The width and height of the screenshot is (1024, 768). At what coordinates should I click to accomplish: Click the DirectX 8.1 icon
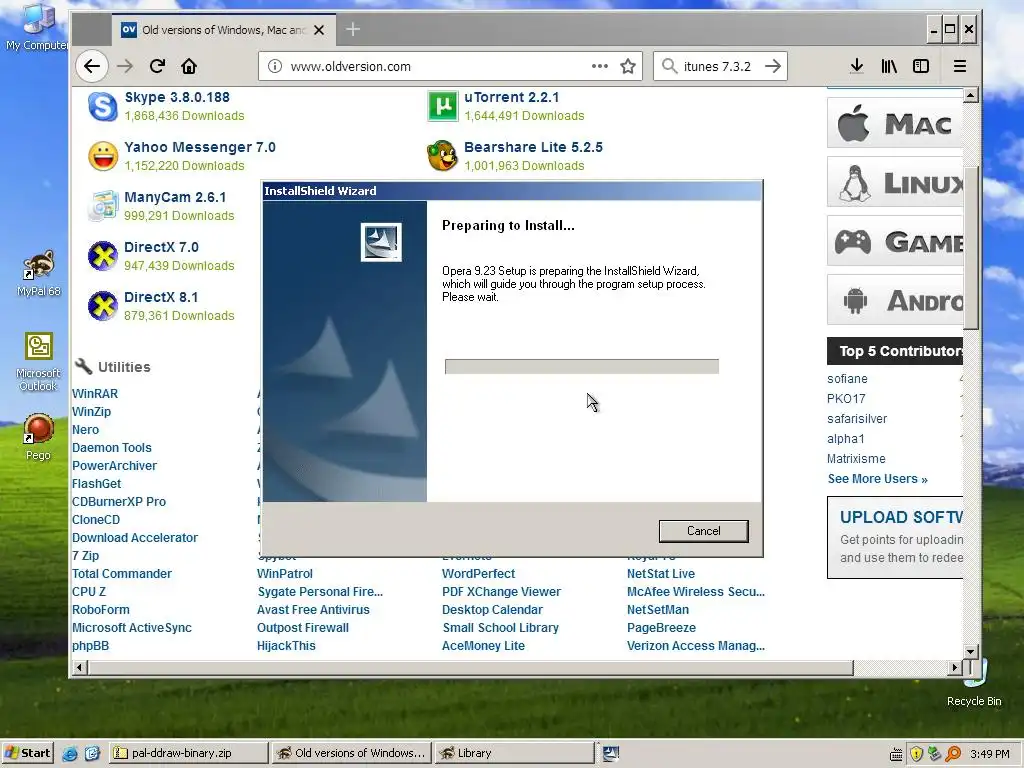coord(103,306)
